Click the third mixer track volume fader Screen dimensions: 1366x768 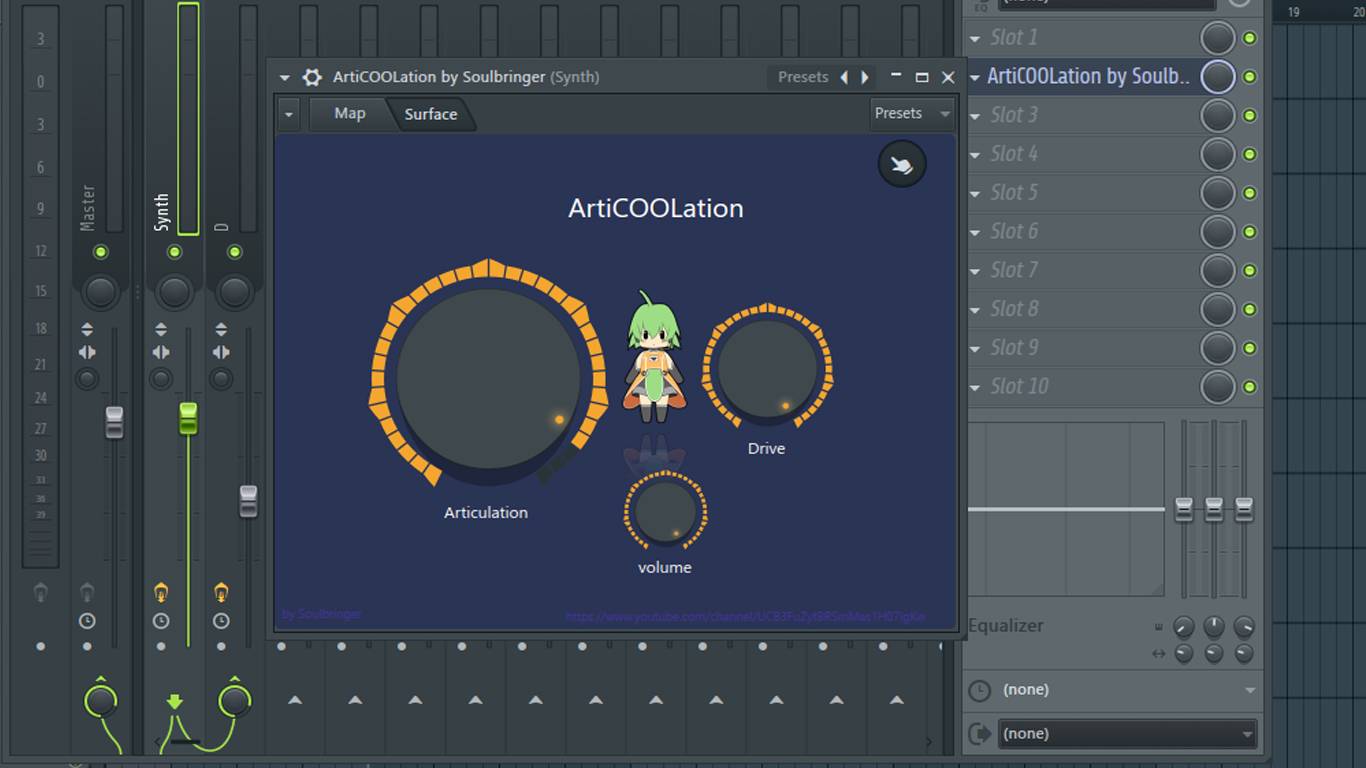tap(248, 501)
